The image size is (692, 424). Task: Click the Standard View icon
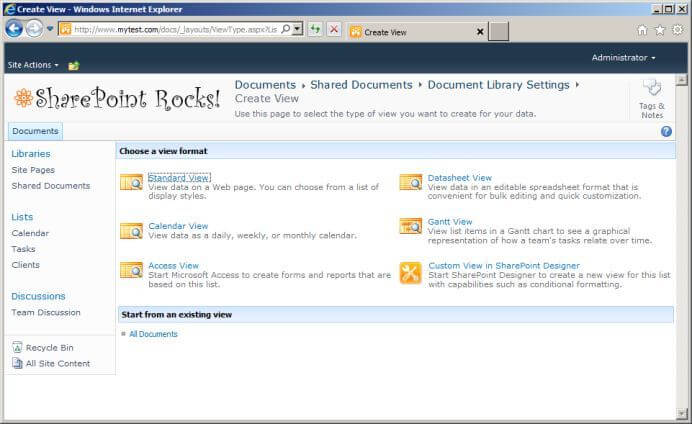[132, 182]
